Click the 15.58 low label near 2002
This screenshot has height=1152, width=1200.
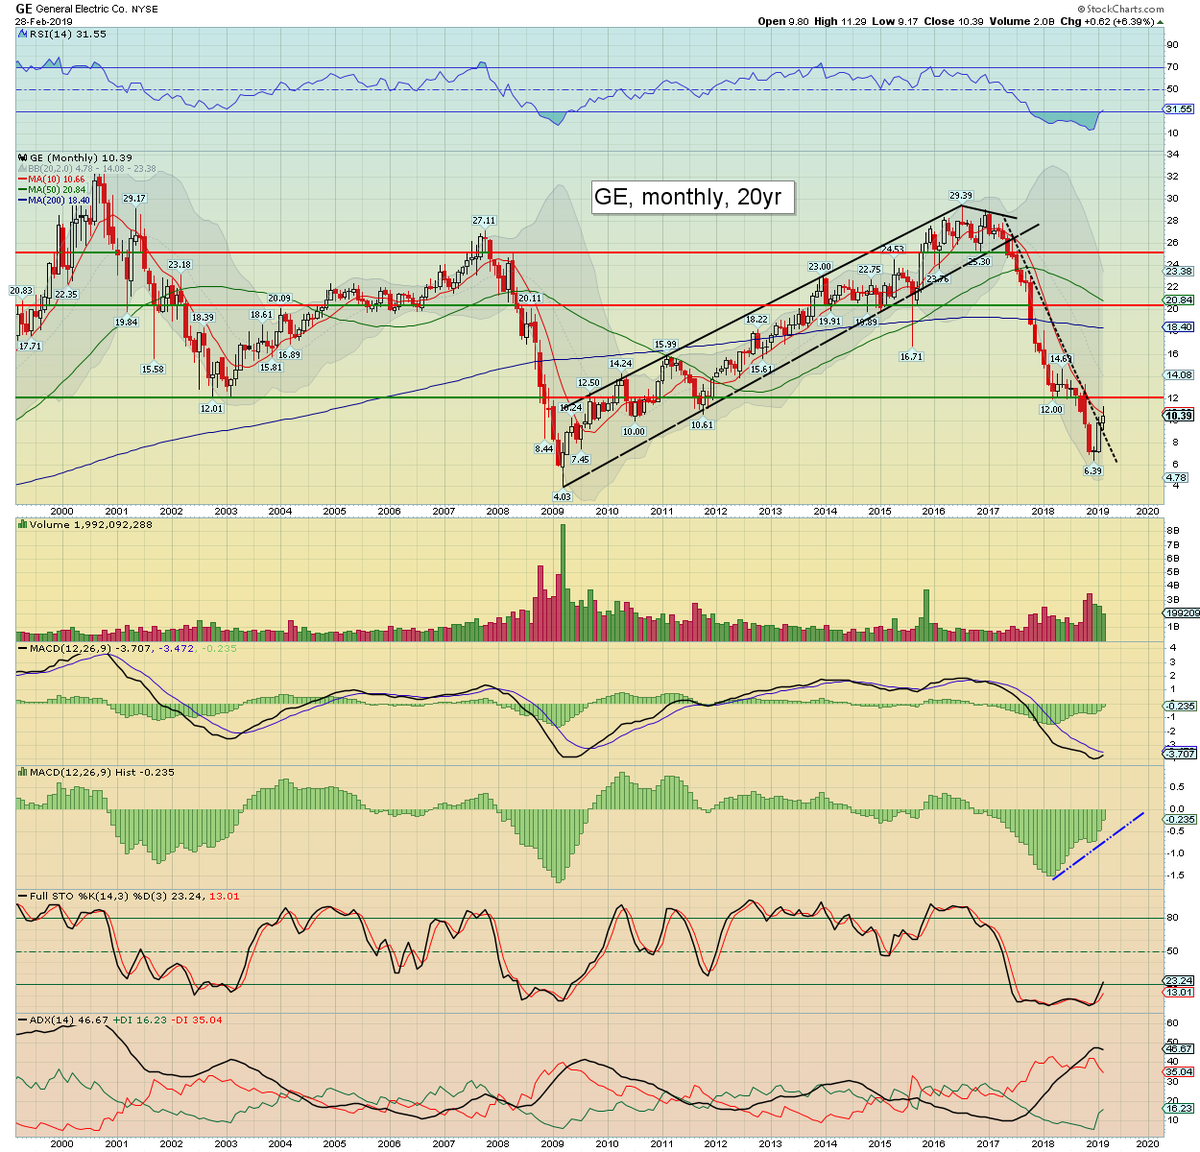(x=153, y=369)
